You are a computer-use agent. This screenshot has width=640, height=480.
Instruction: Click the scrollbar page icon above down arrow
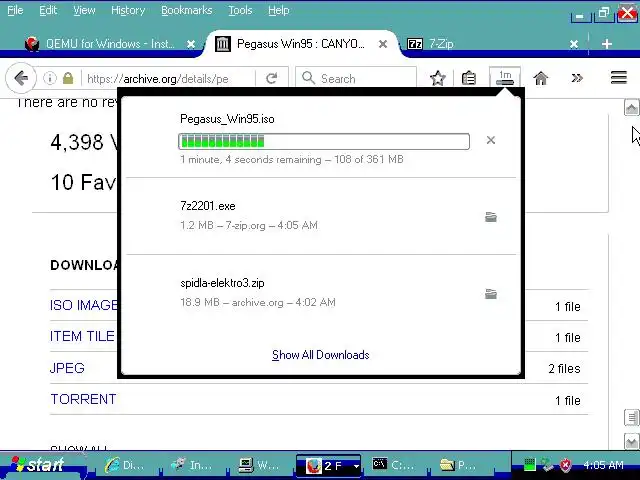[631, 418]
